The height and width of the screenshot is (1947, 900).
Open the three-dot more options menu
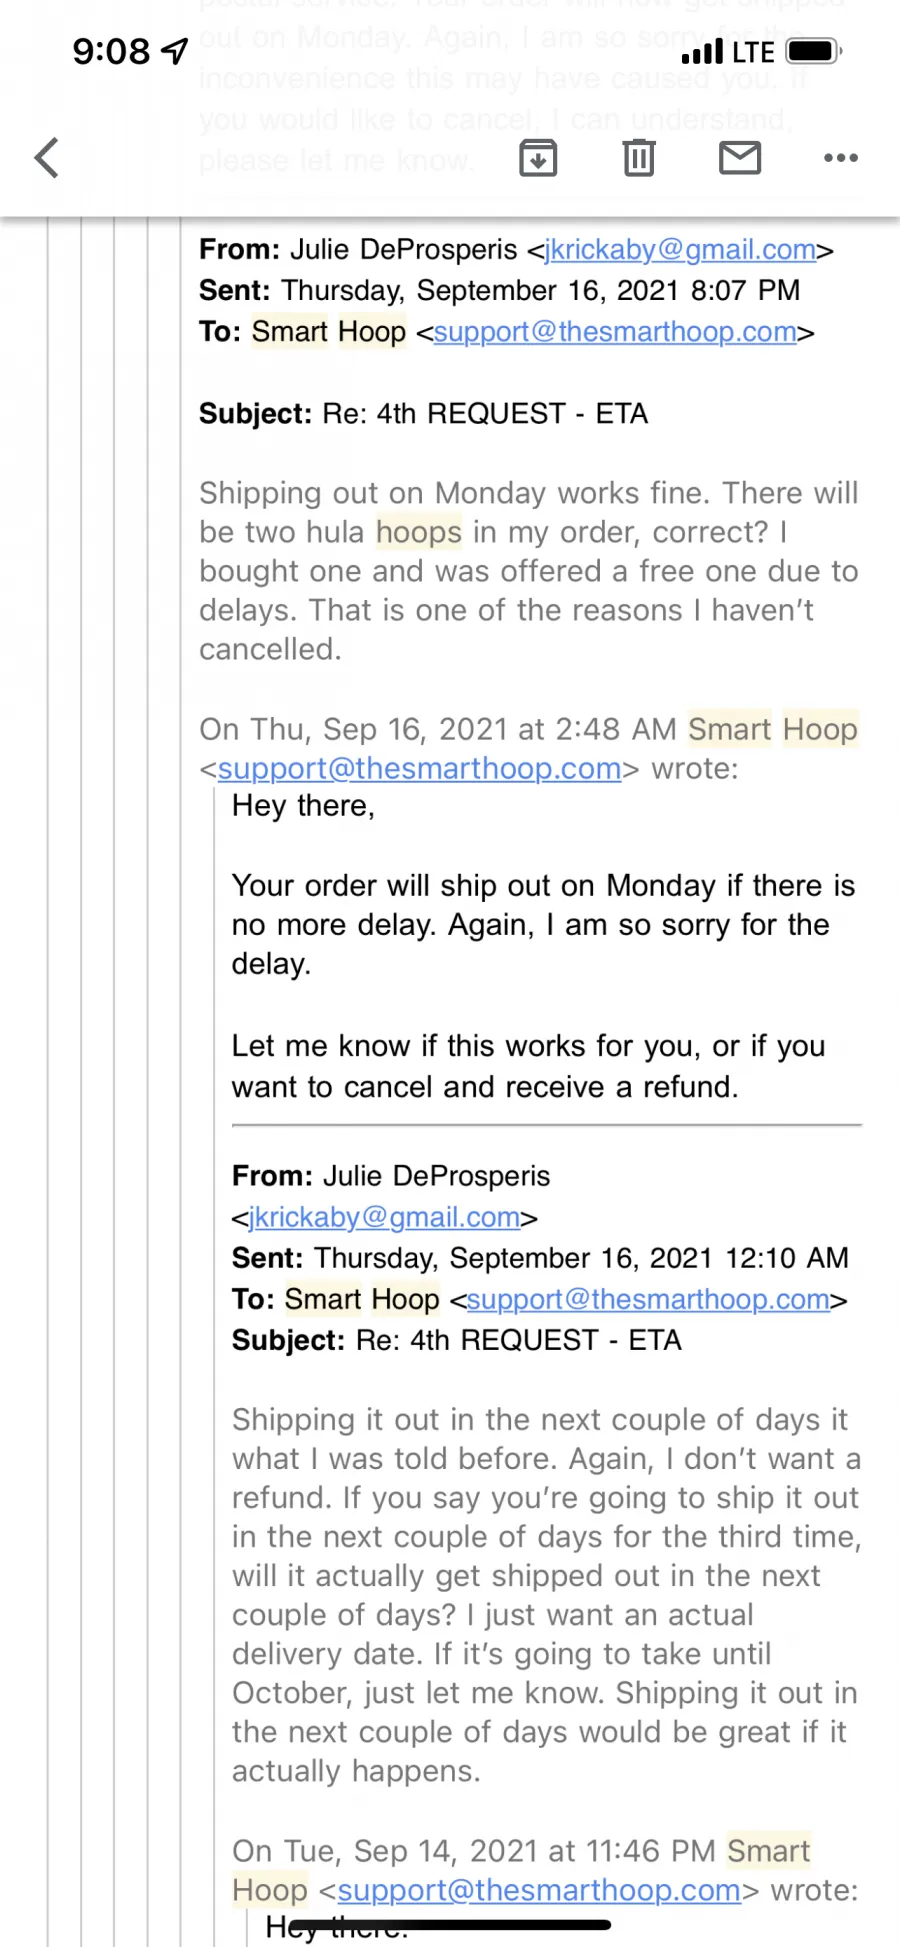pos(841,158)
